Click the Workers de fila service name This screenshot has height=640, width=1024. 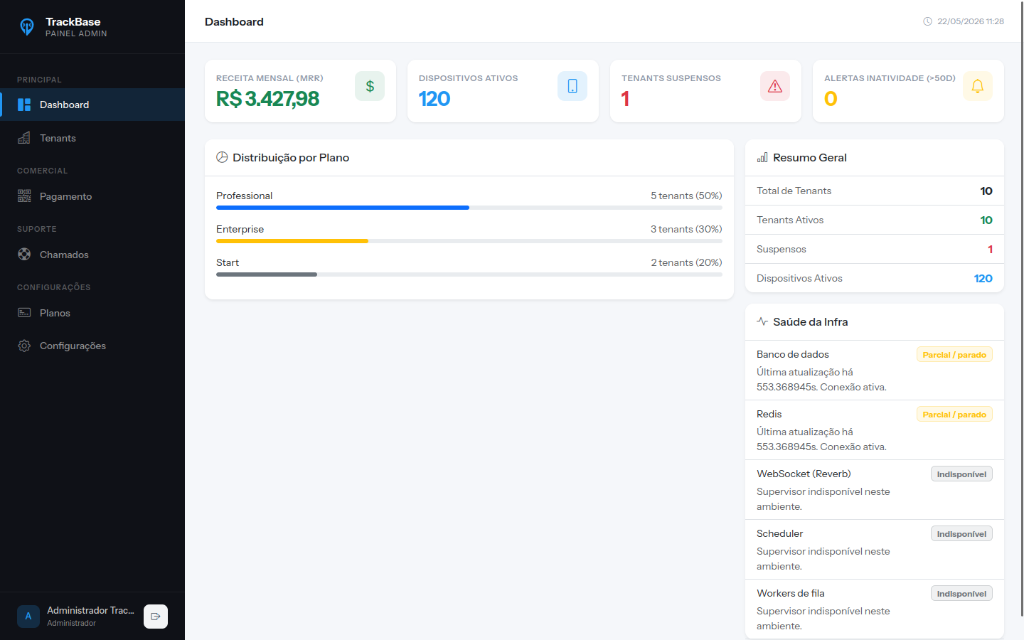click(790, 593)
